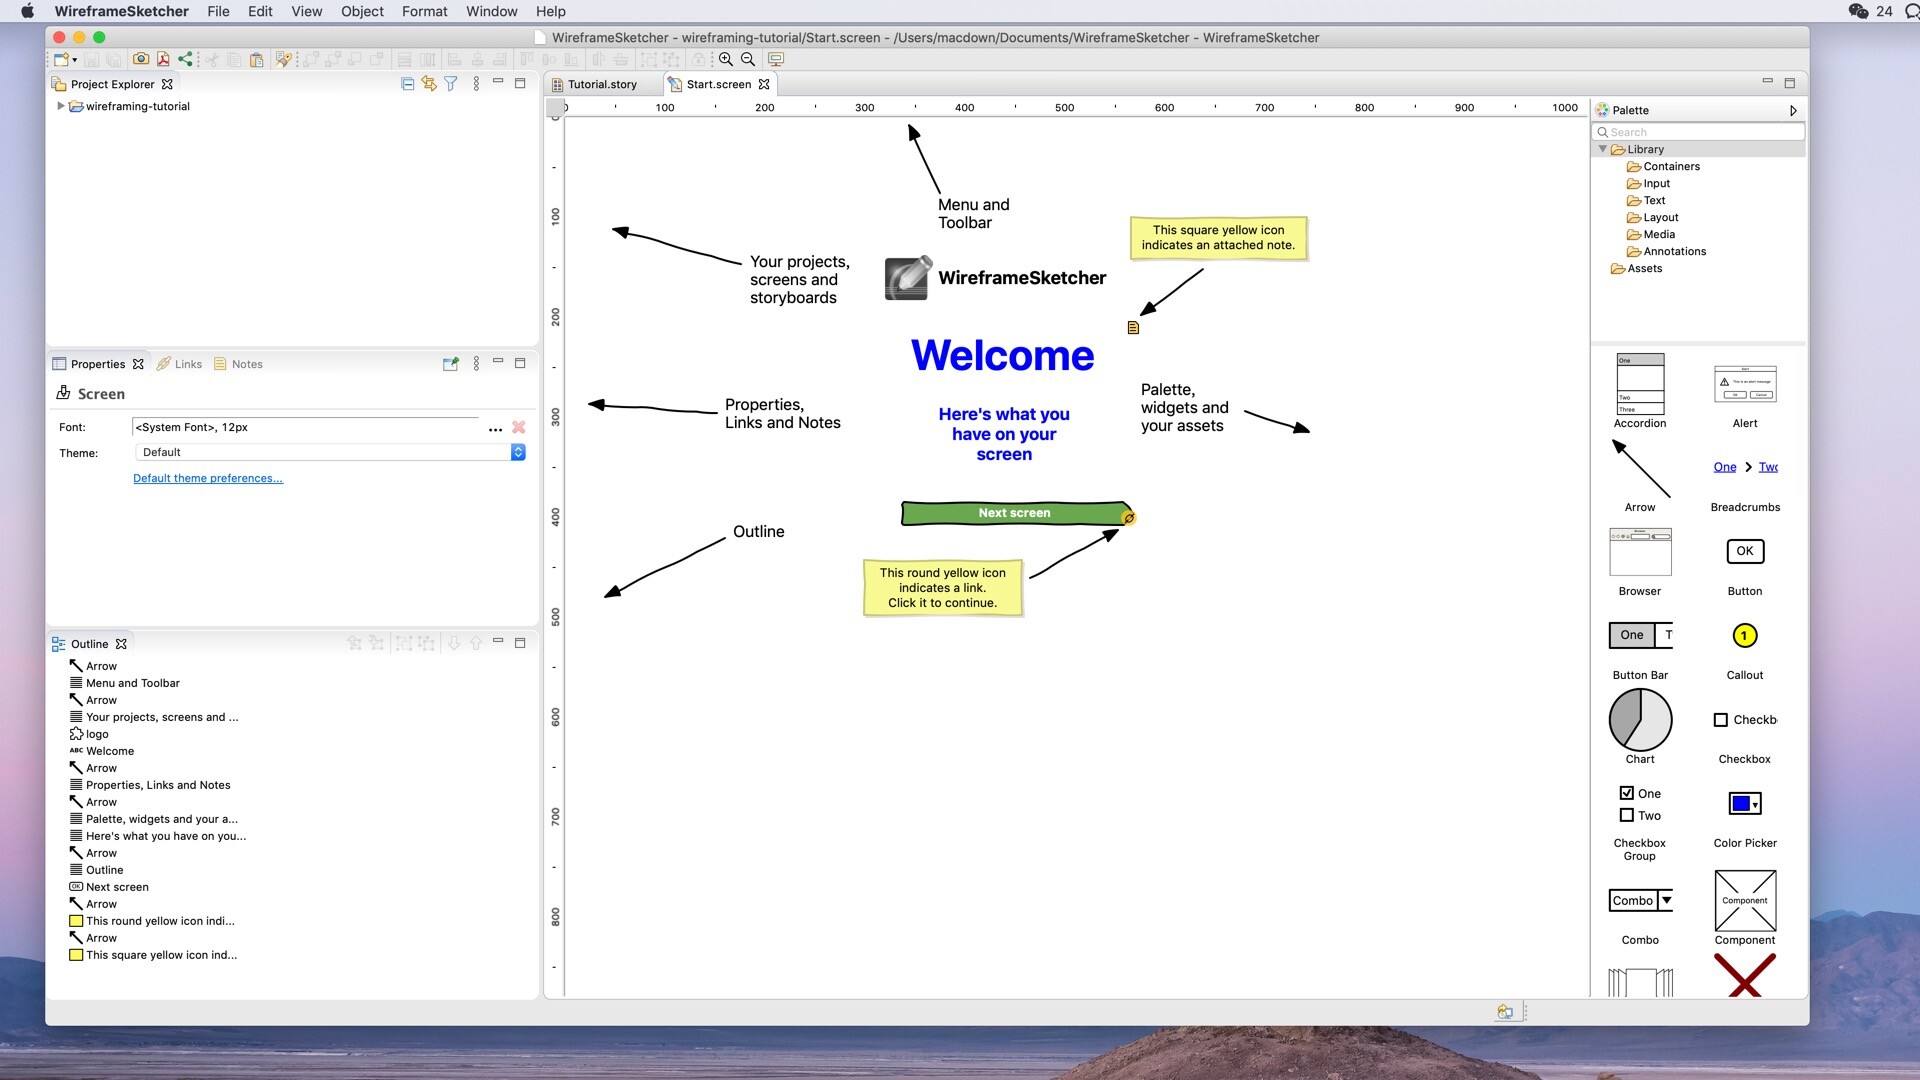Screen dimensions: 1920x1080
Task: Select the Breadcrumbs widget icon
Action: pos(1745,467)
